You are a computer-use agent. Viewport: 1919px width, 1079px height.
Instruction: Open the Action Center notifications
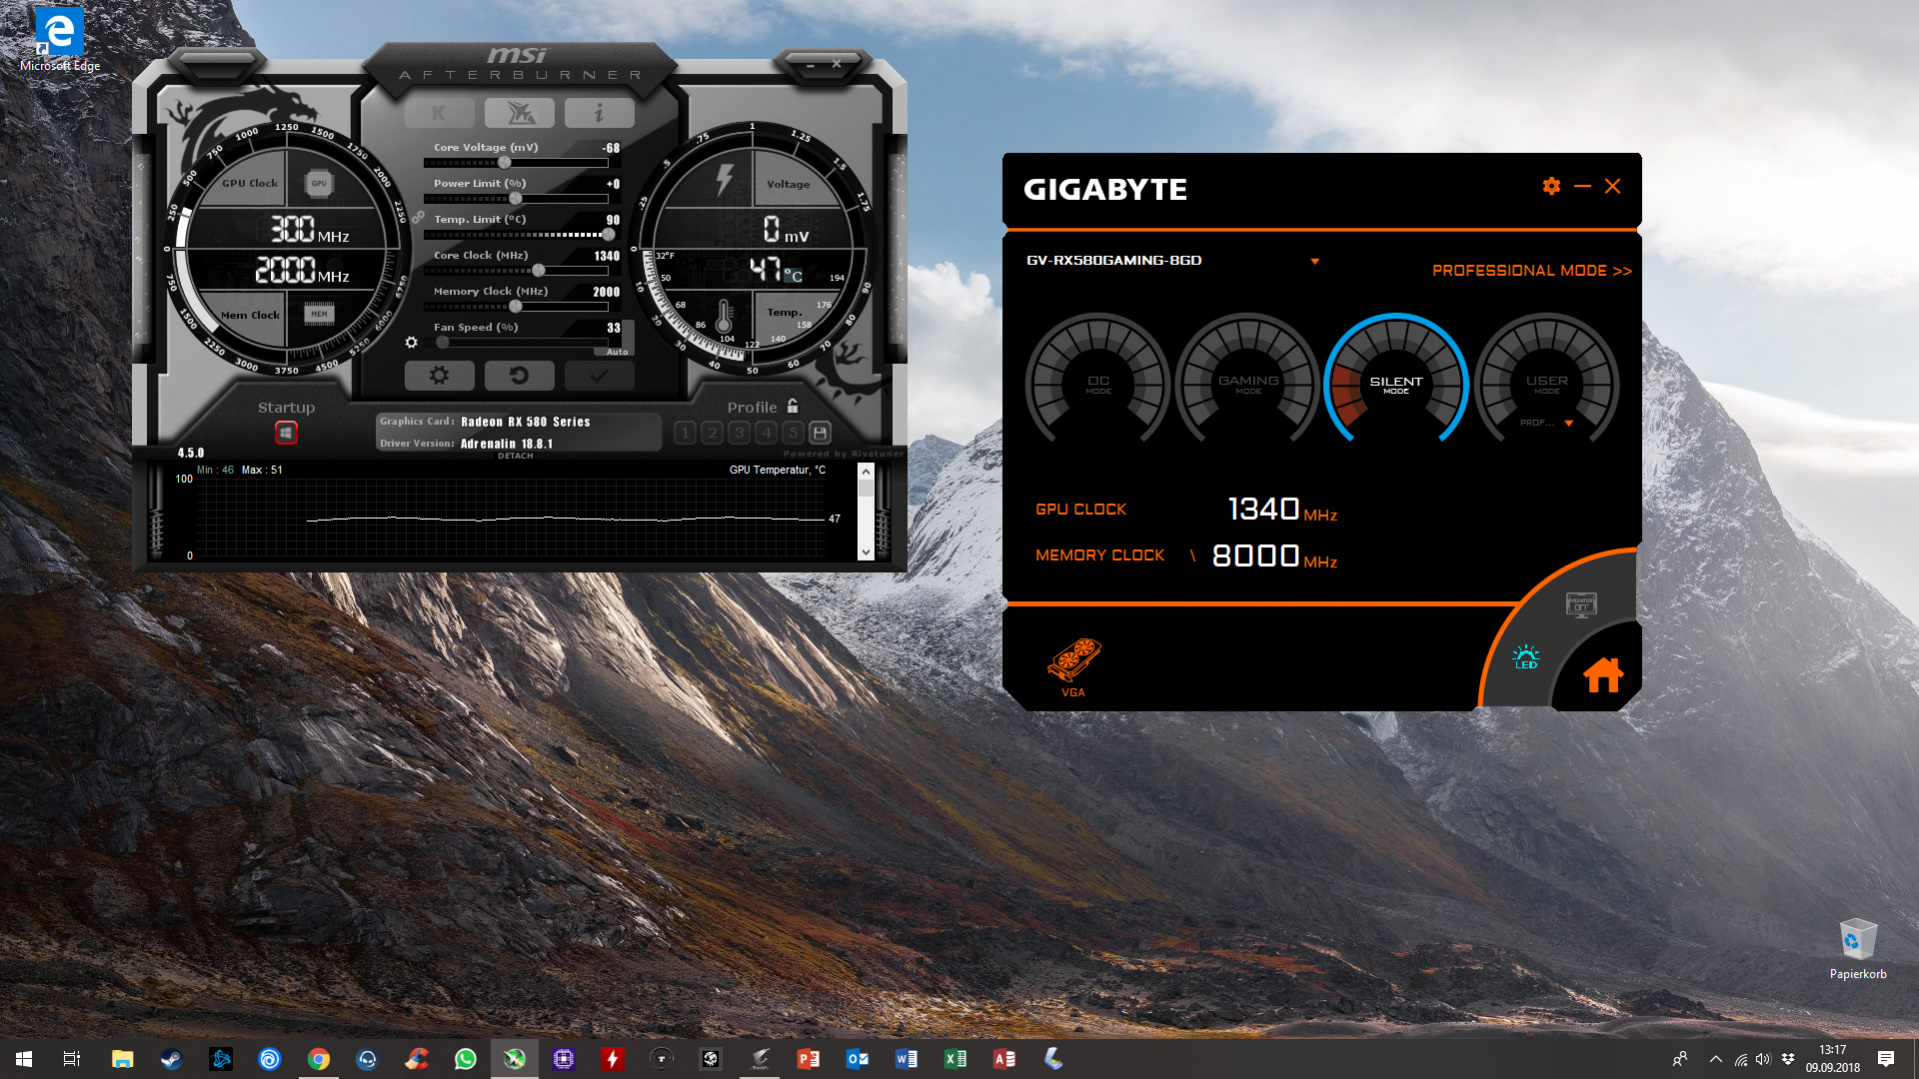tap(1886, 1059)
